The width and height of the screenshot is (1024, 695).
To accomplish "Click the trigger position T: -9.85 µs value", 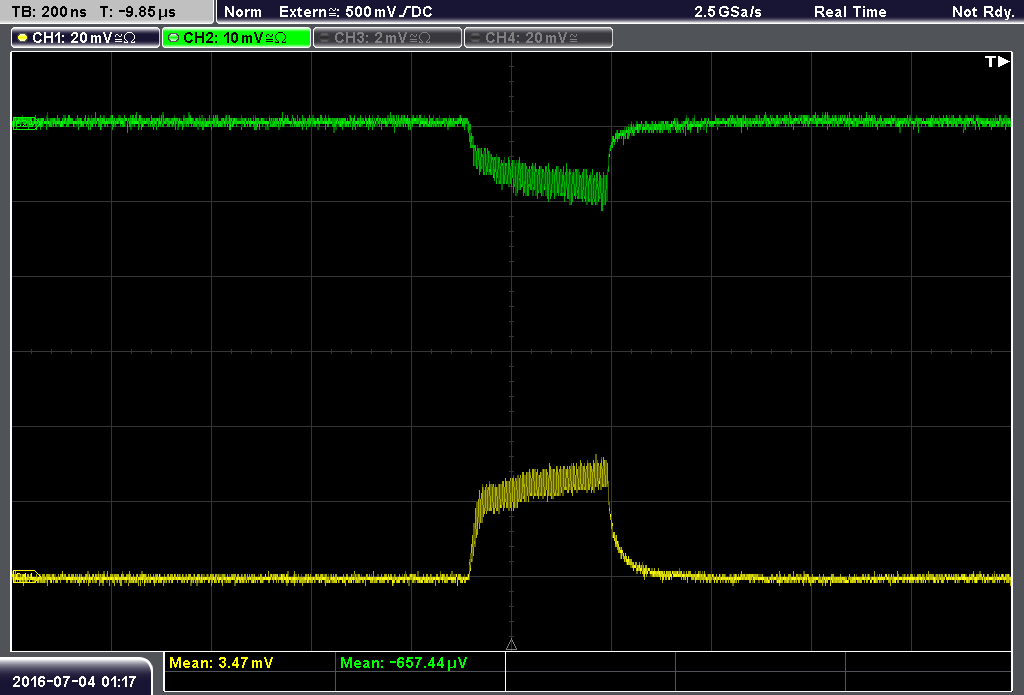I will (x=138, y=12).
